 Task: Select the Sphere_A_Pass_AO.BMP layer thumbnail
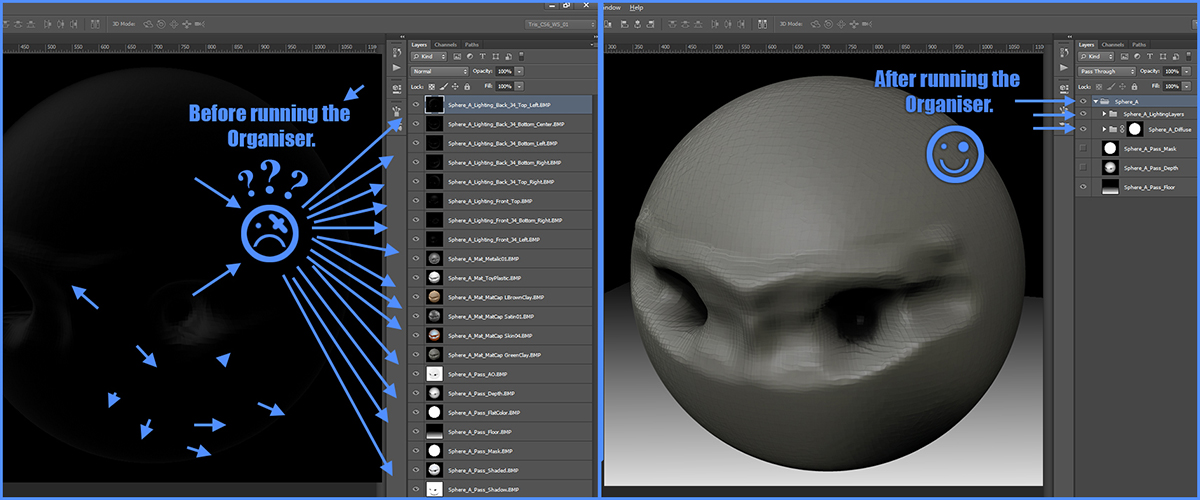[x=434, y=374]
